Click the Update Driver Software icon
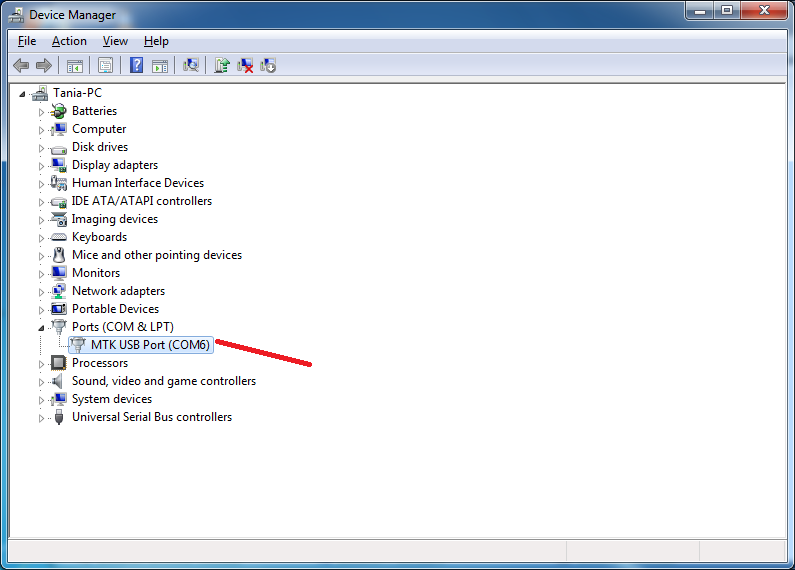Screen dimensions: 795x570 [222, 66]
